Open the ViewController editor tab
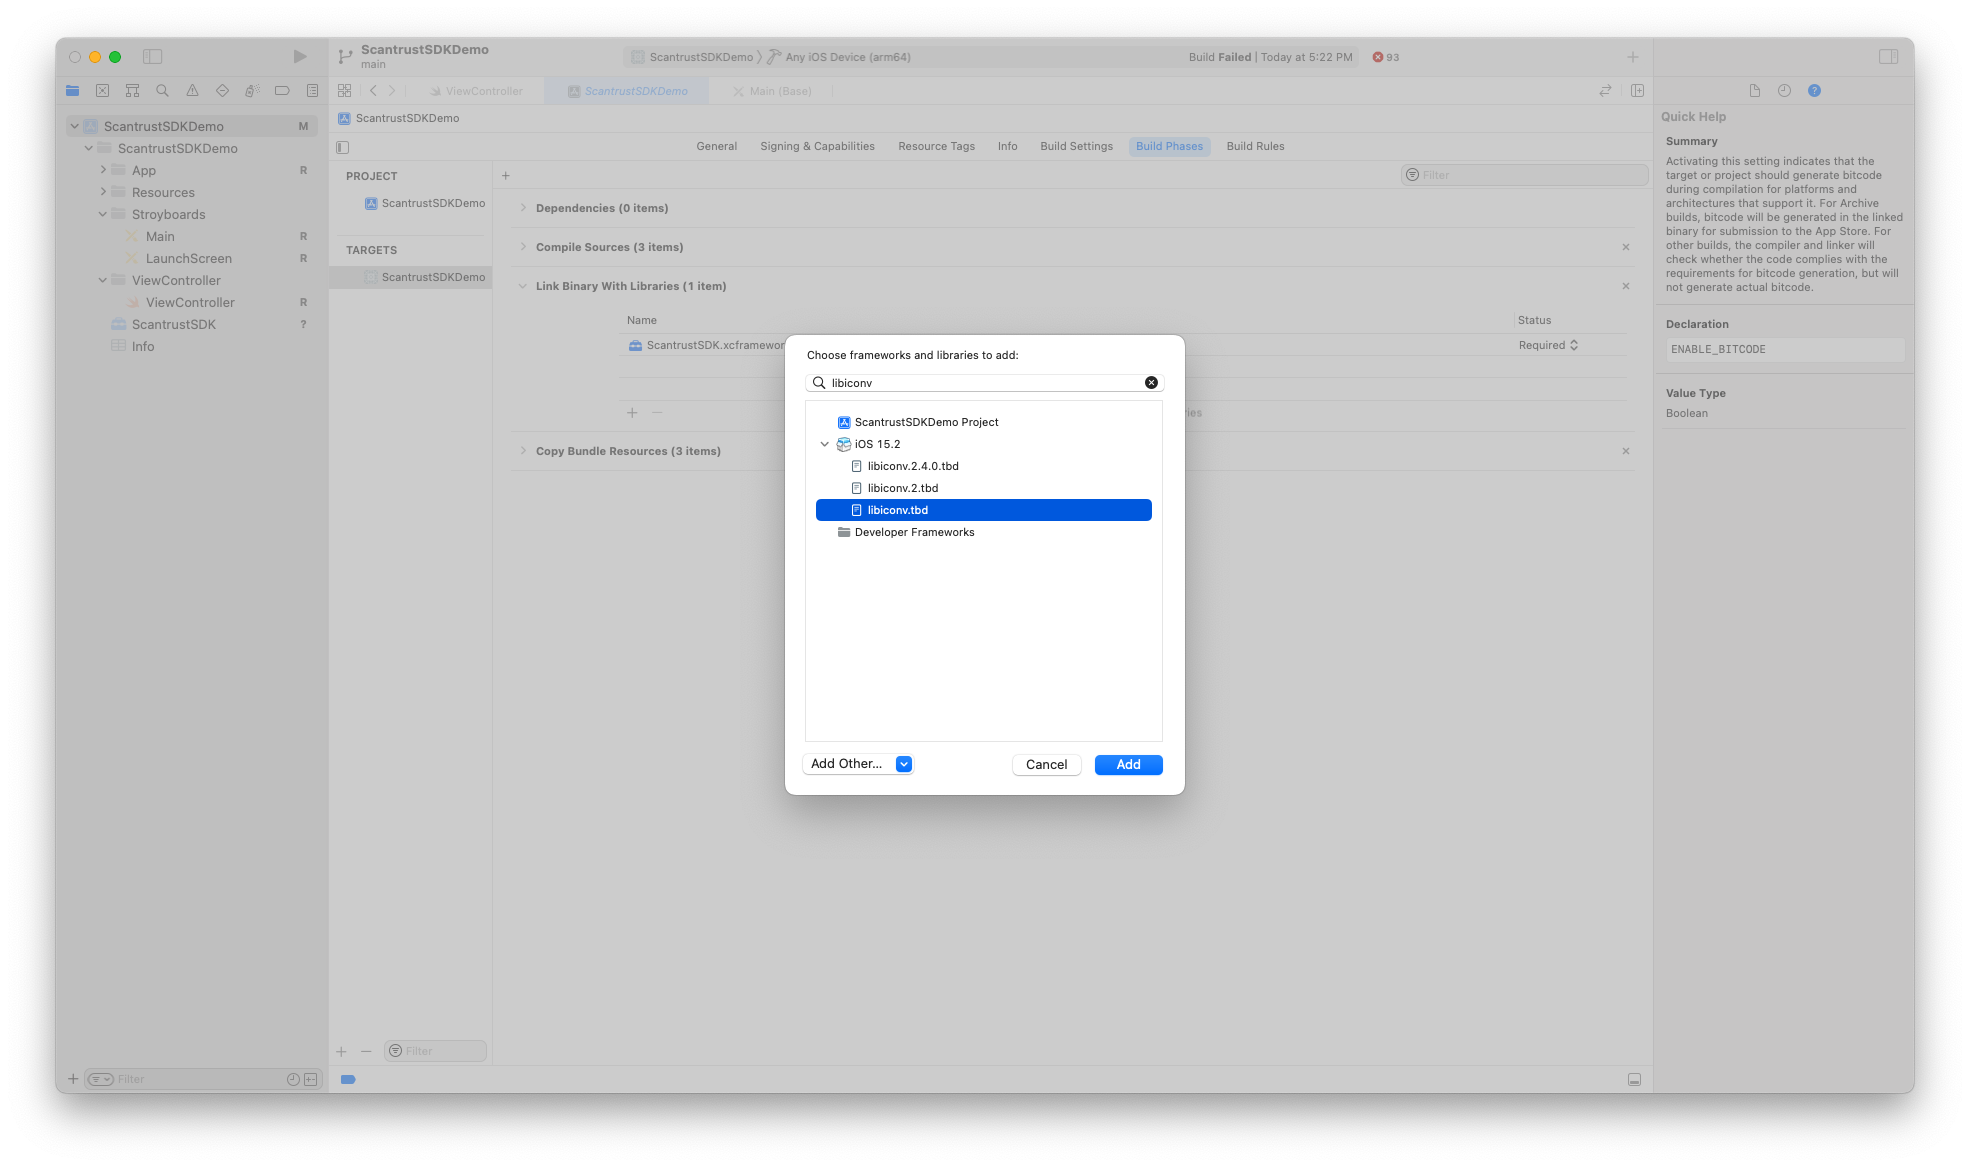Image resolution: width=1970 pixels, height=1167 pixels. click(x=476, y=91)
